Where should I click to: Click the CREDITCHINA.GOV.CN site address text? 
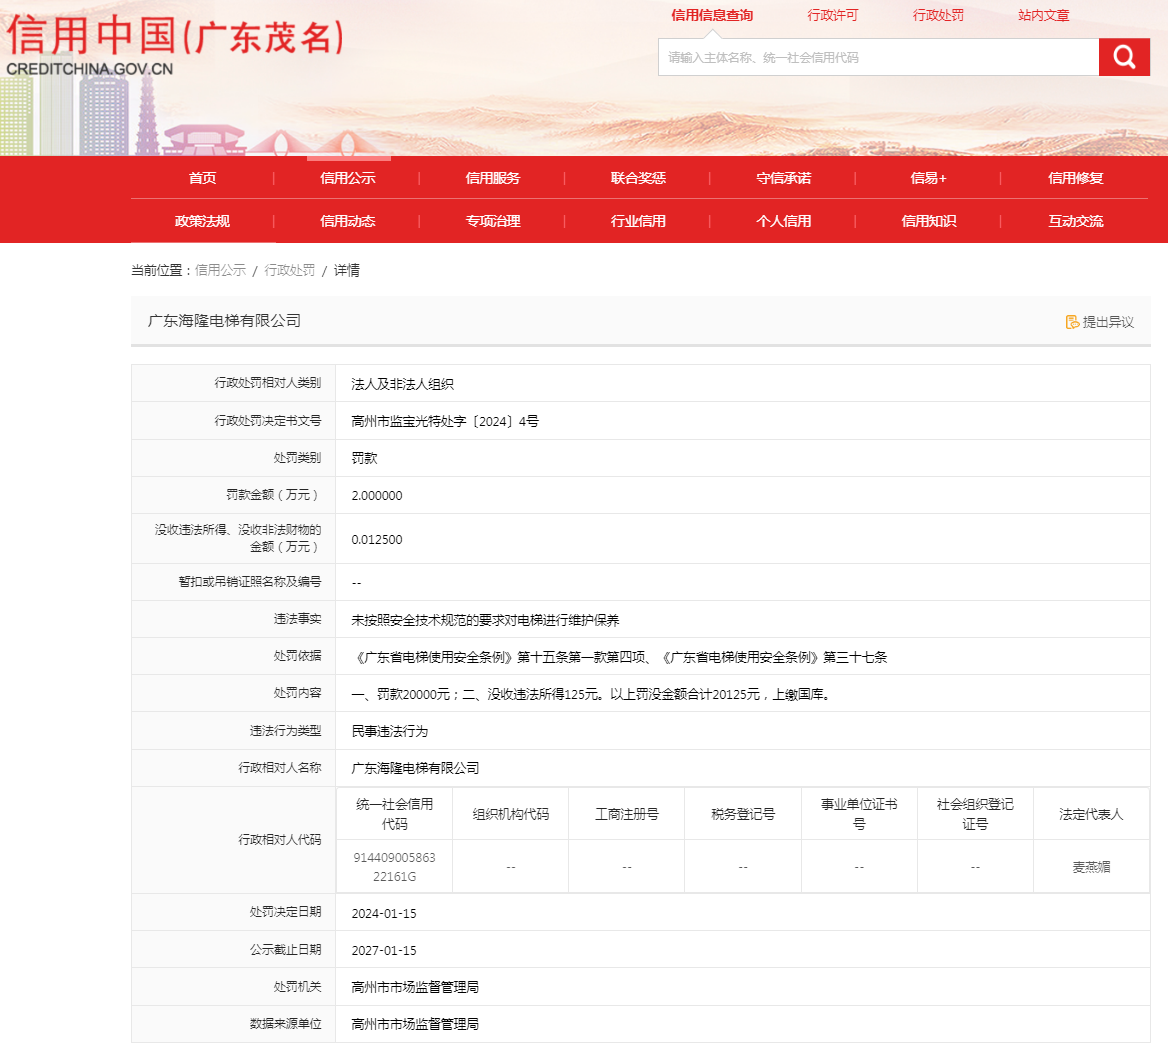point(89,69)
